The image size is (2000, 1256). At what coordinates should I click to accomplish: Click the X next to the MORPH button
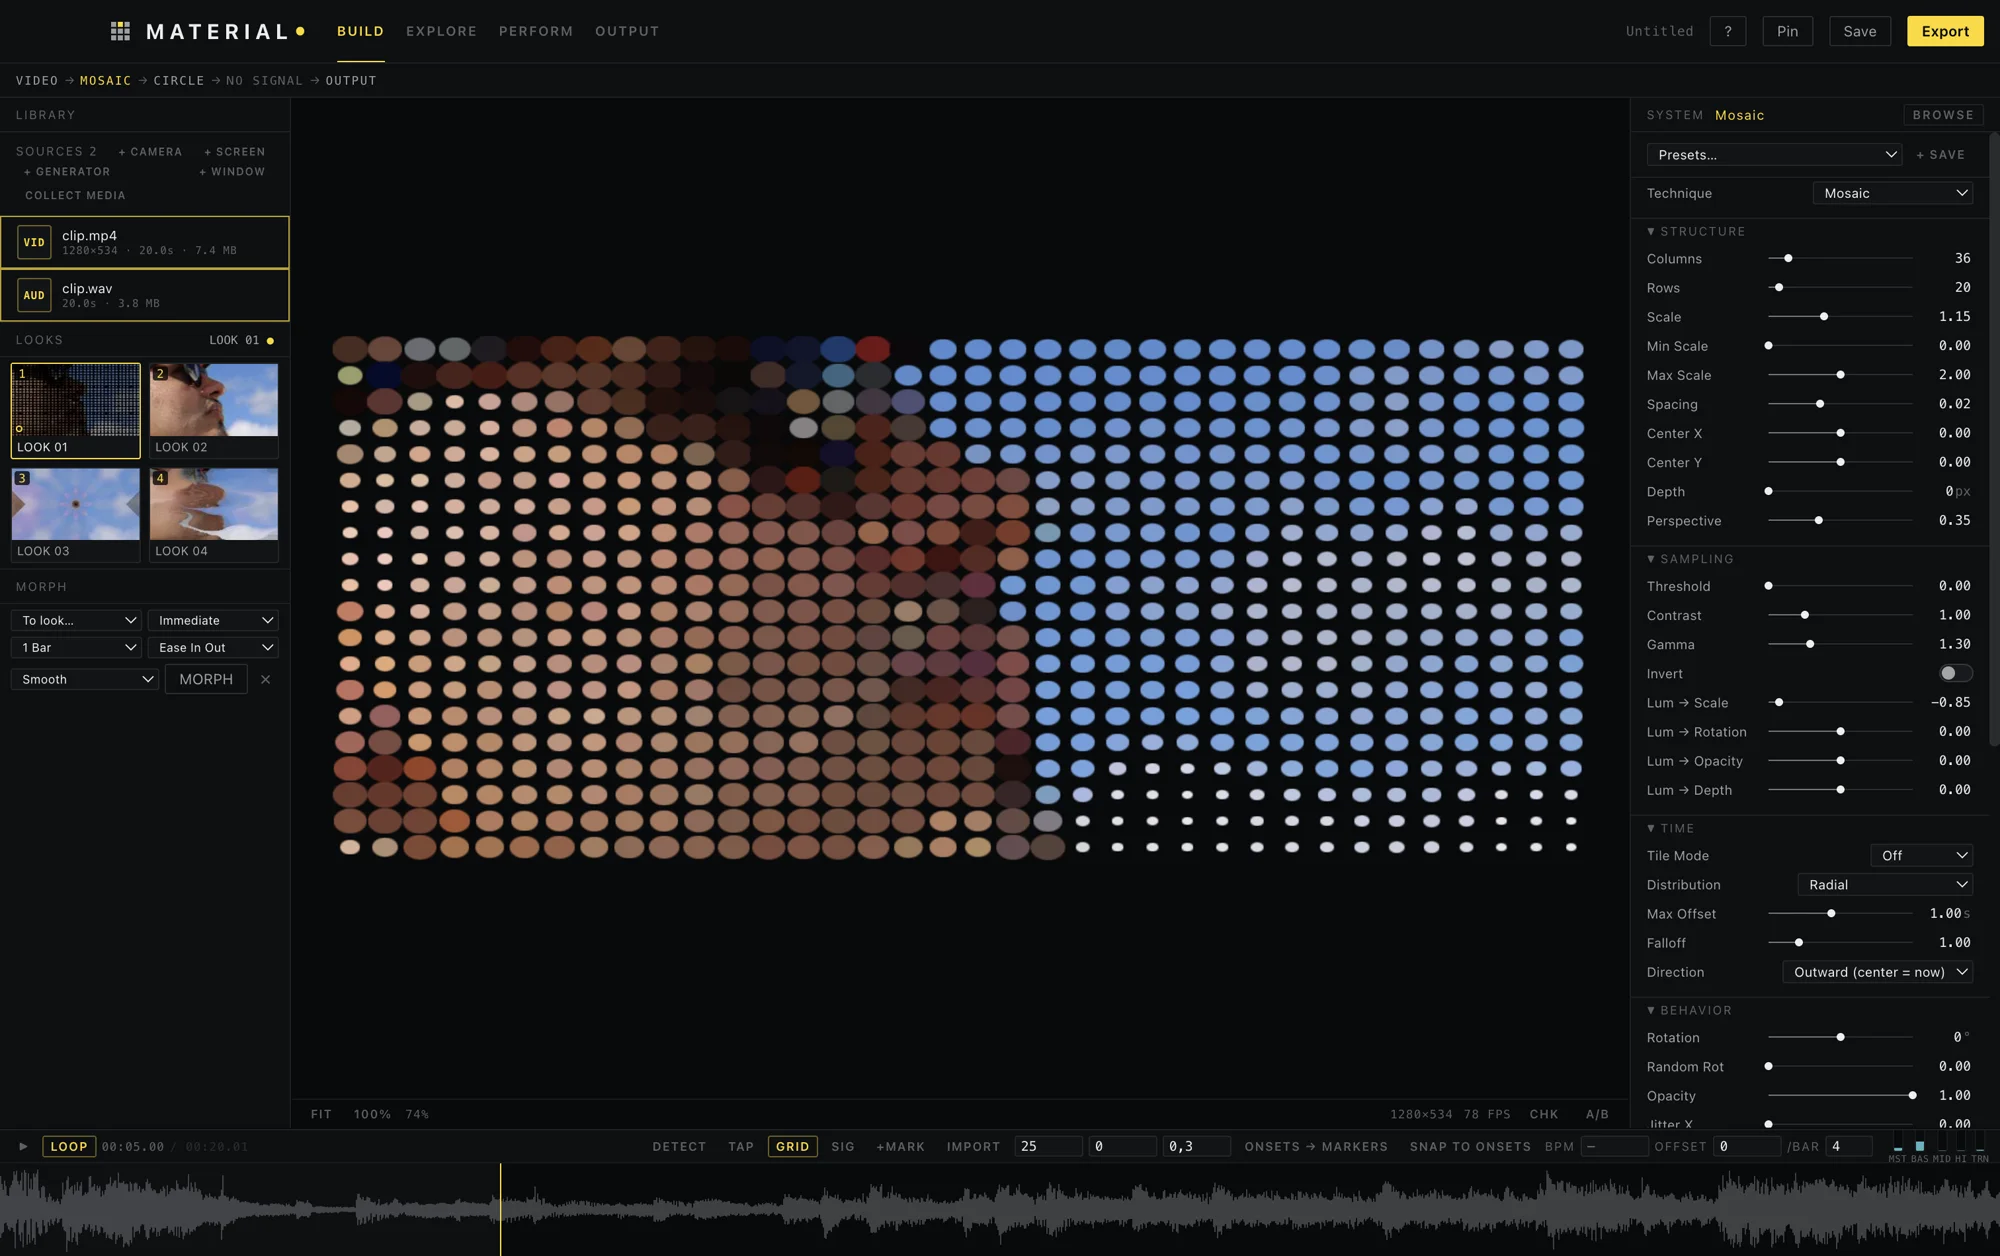coord(265,679)
